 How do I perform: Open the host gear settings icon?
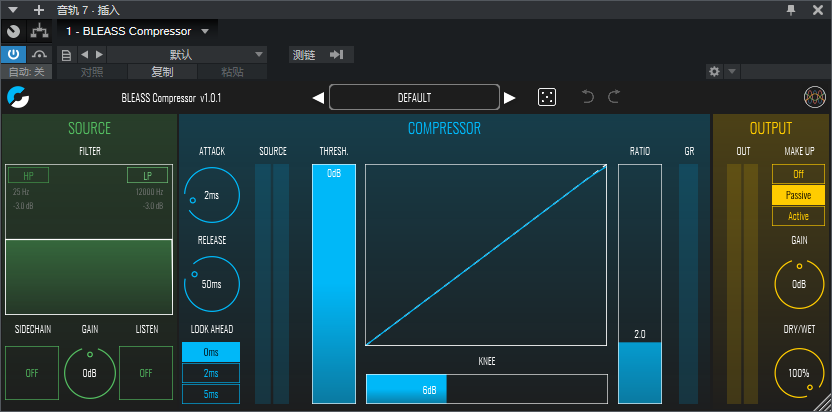(714, 72)
